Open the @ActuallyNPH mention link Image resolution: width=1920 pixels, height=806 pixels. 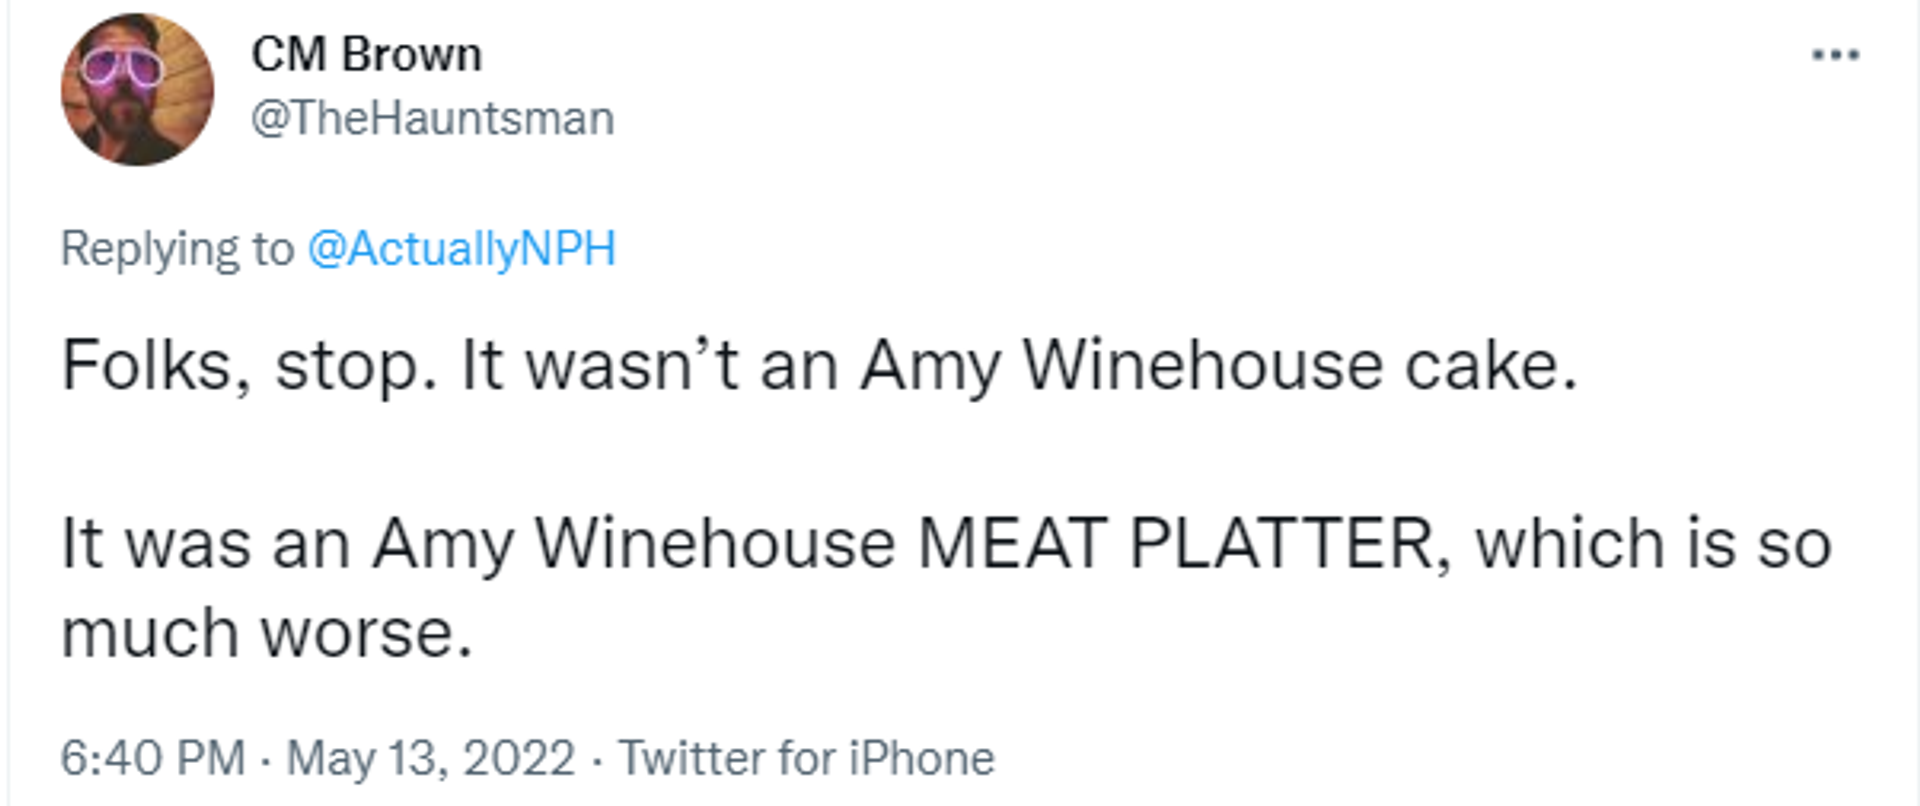pos(461,248)
